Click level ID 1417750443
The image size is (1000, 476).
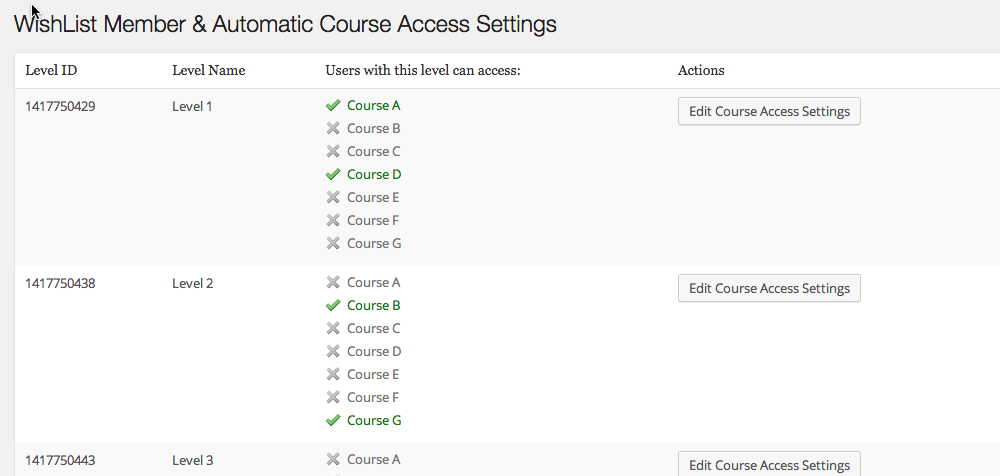click(61, 460)
